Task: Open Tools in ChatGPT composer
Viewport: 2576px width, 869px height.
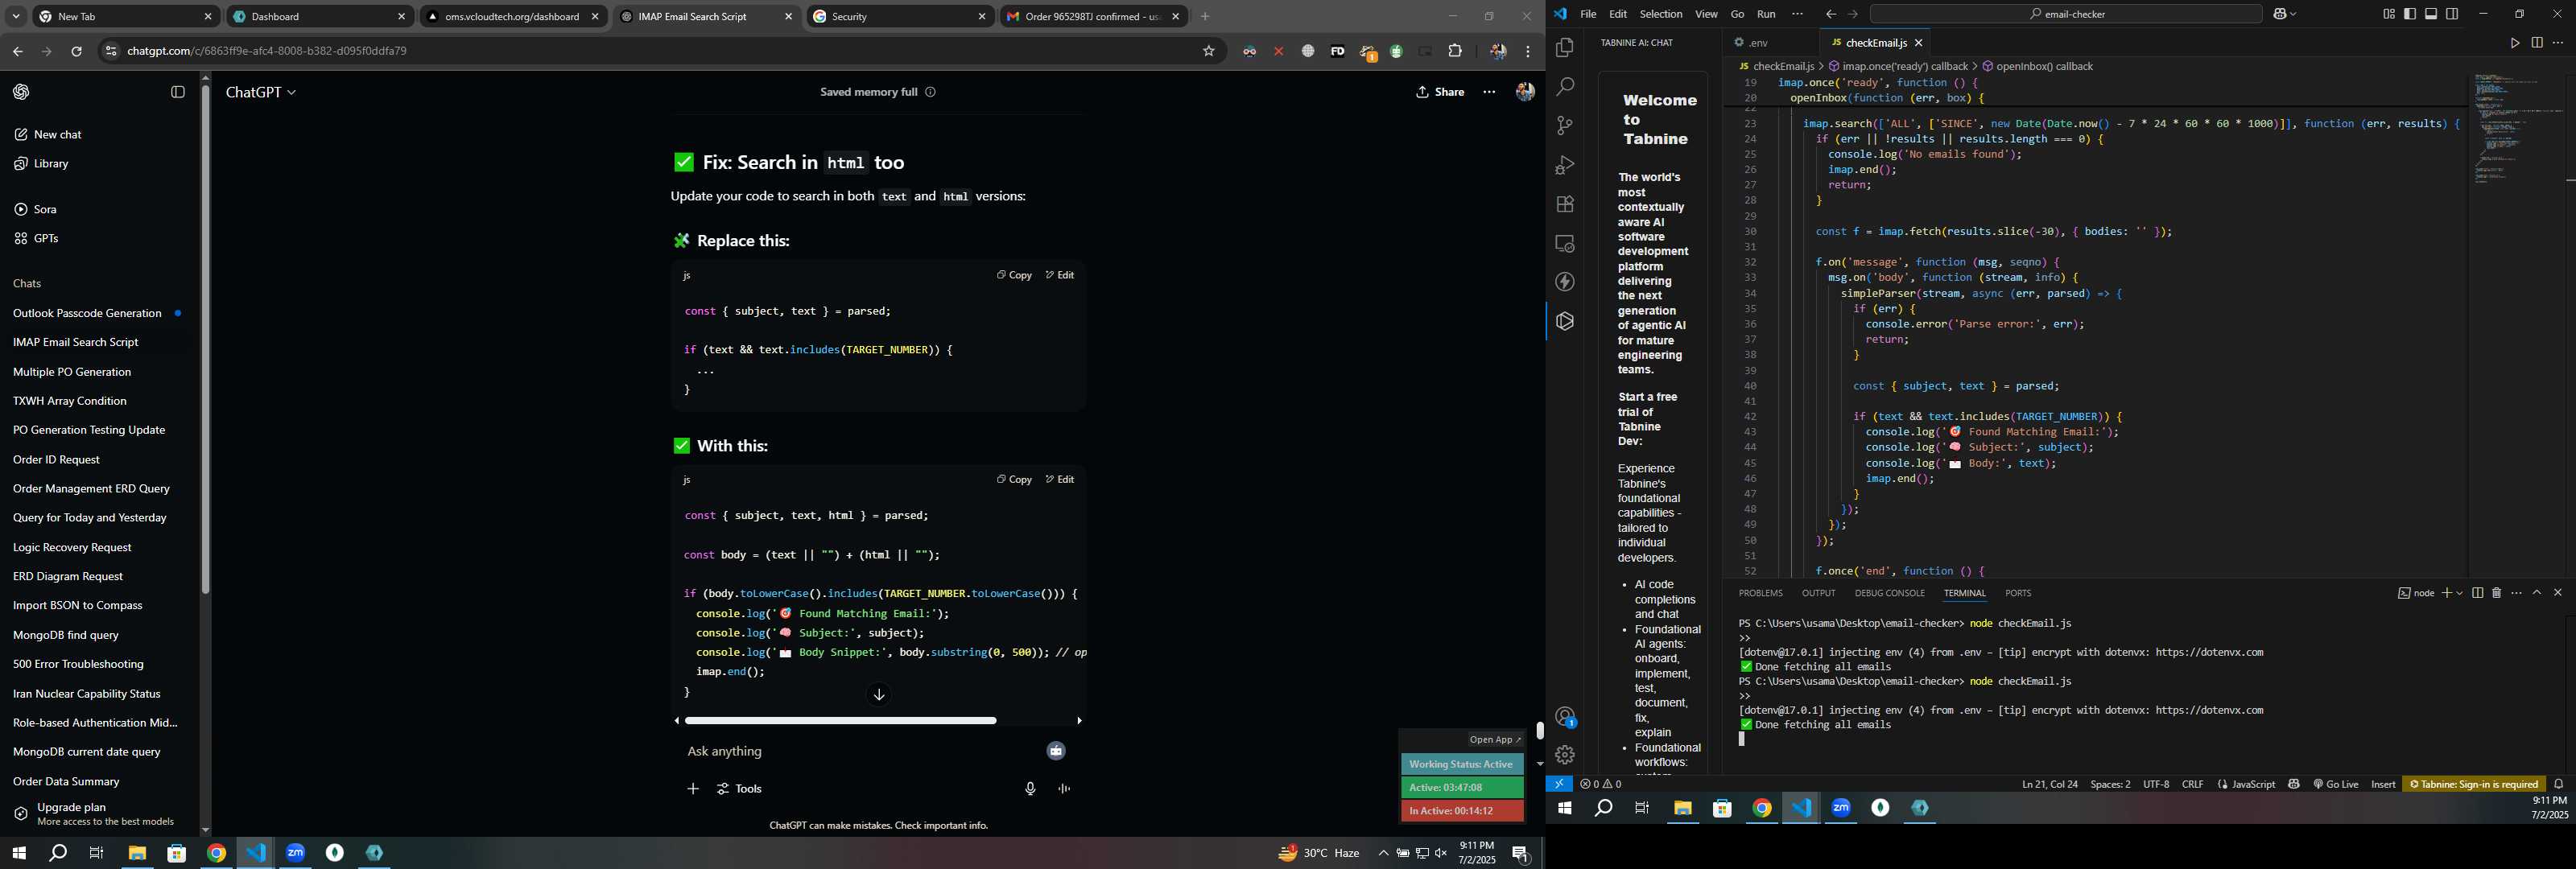Action: (740, 789)
